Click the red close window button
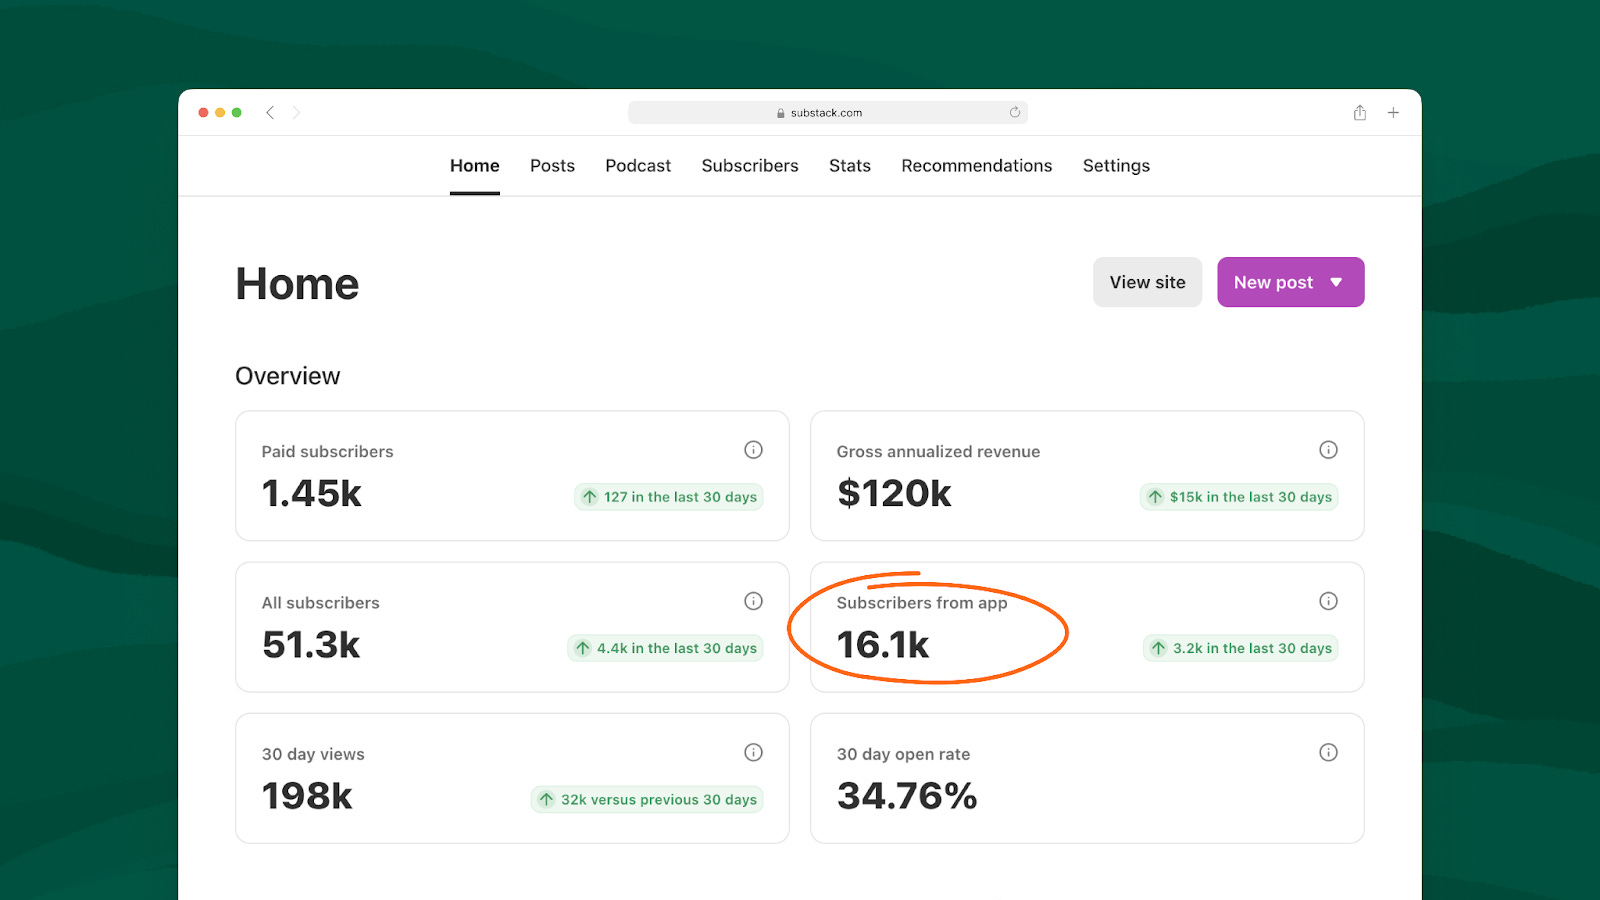 203,113
